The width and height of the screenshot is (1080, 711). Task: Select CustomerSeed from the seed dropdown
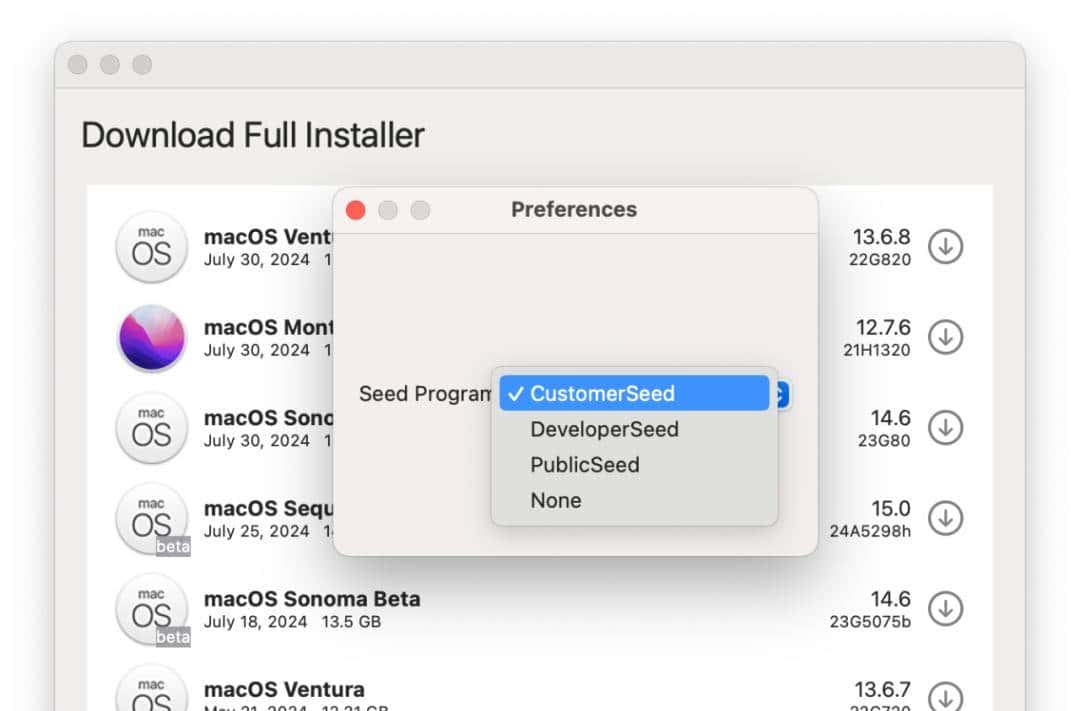click(x=602, y=393)
